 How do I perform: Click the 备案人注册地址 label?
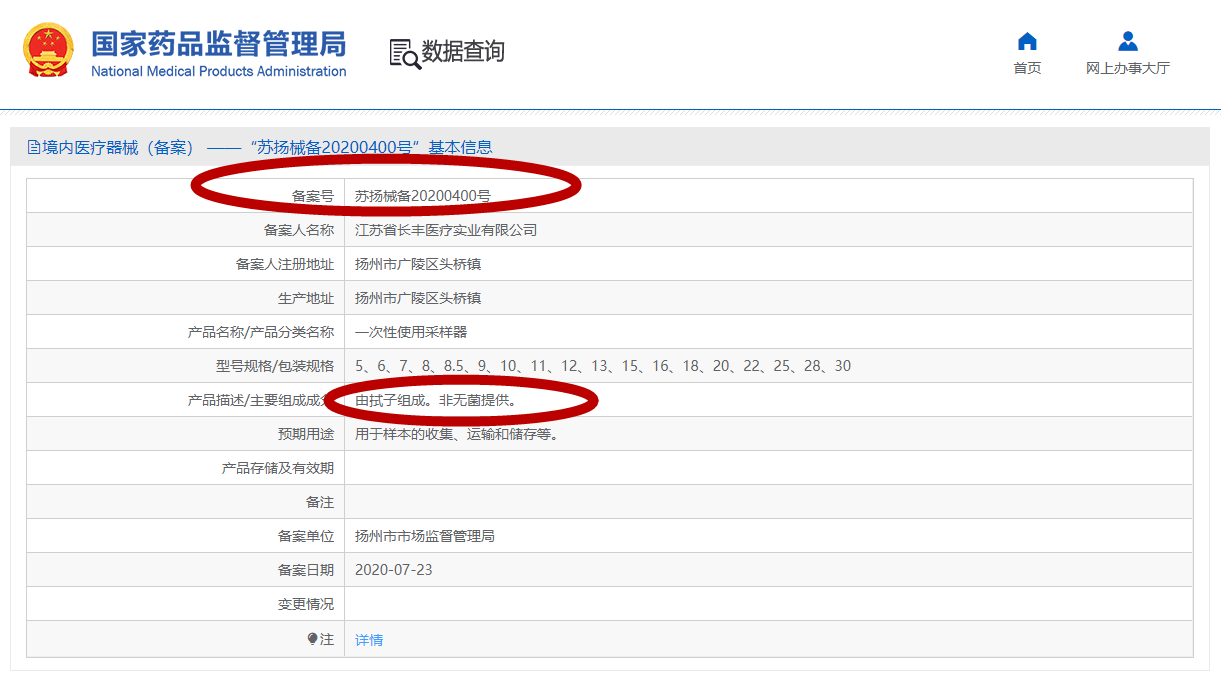tap(285, 264)
